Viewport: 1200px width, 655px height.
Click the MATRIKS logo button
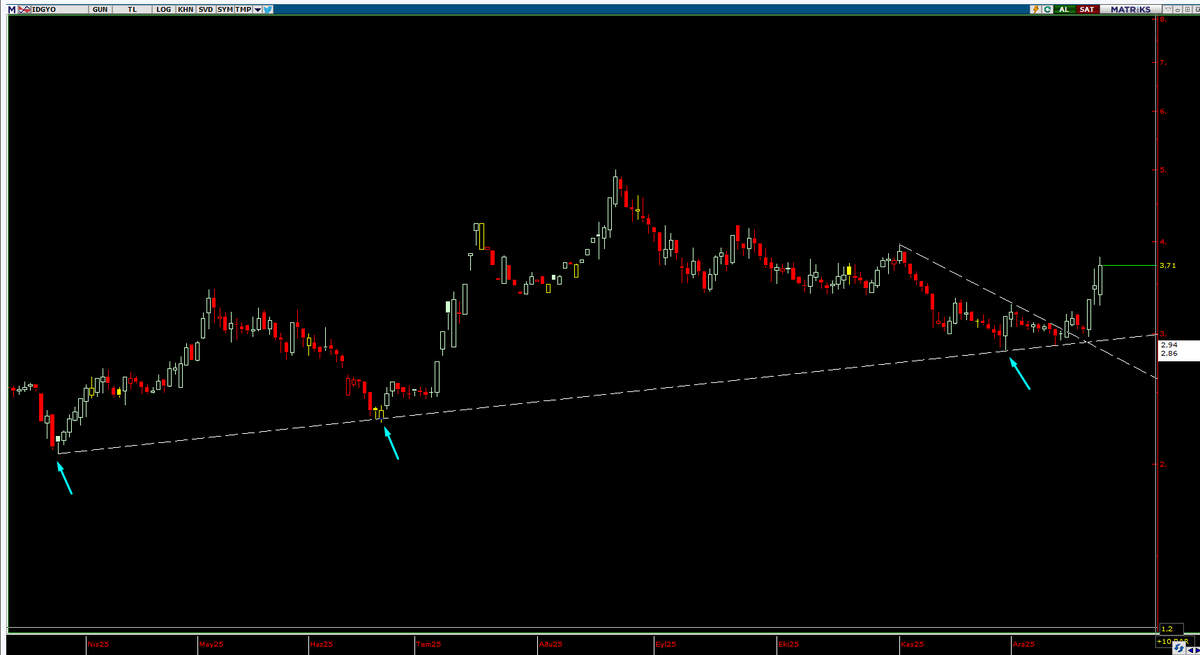pyautogui.click(x=1130, y=9)
